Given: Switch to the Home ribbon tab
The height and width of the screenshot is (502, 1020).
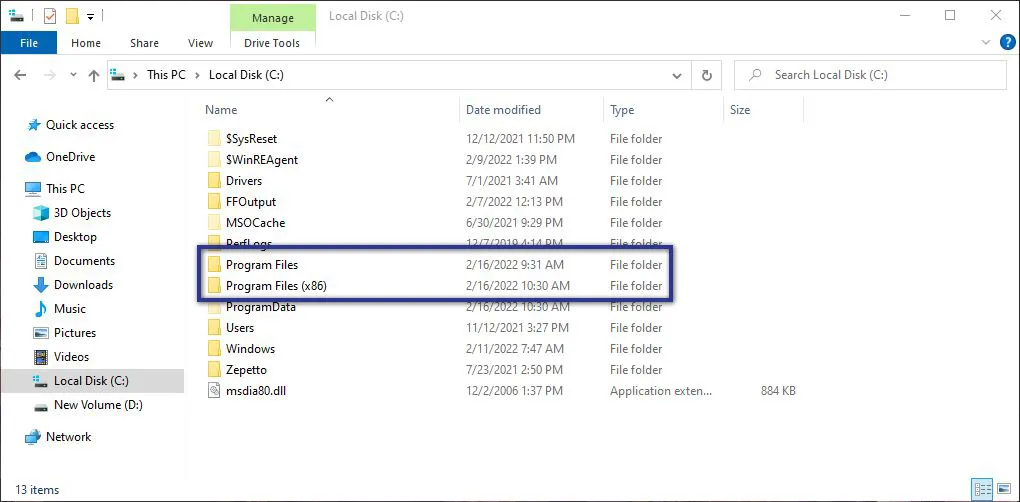Looking at the screenshot, I should [x=86, y=43].
